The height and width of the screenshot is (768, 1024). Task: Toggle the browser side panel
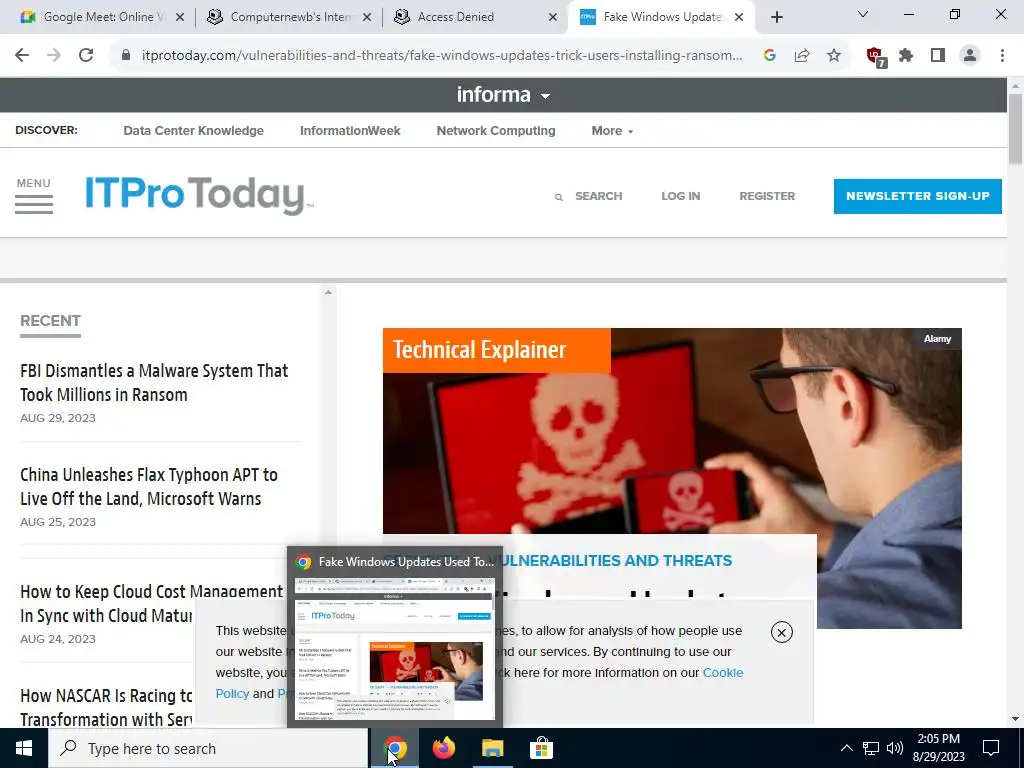point(938,56)
